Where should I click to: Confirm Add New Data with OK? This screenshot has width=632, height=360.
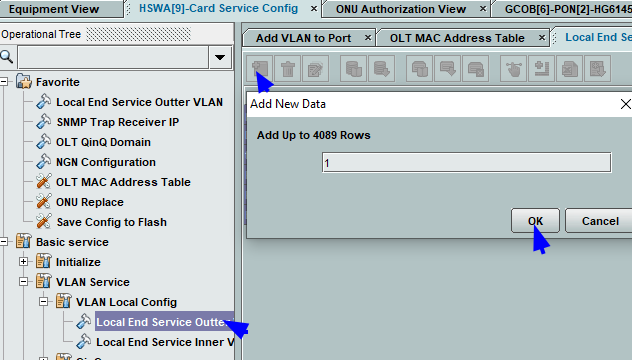click(535, 221)
